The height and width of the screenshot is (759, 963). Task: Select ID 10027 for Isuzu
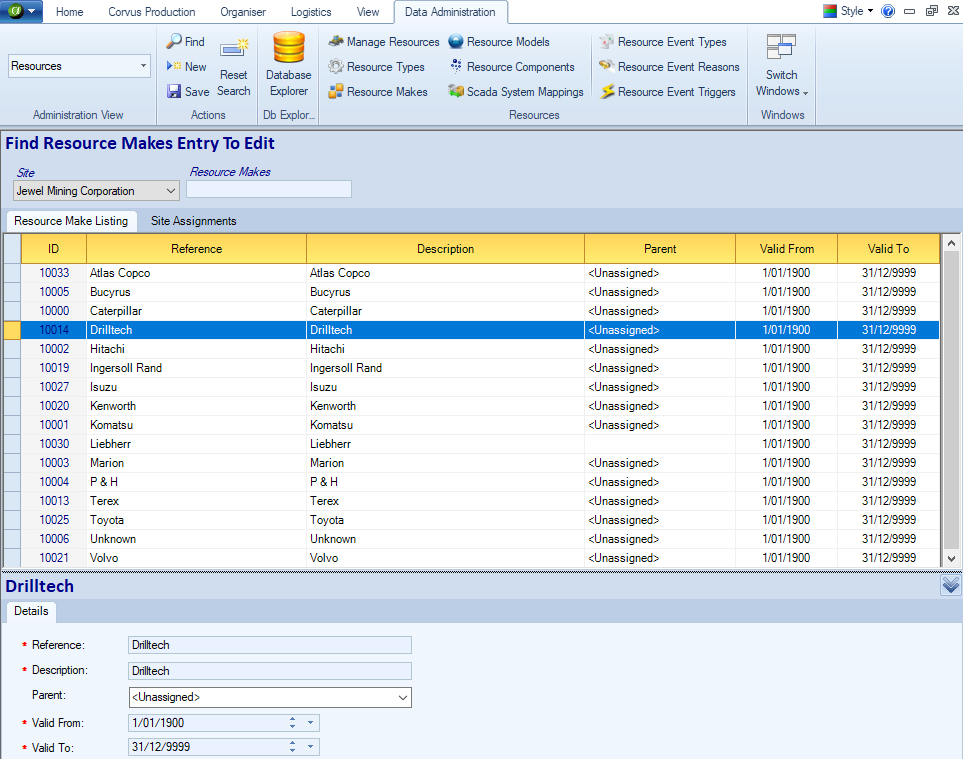tap(54, 387)
